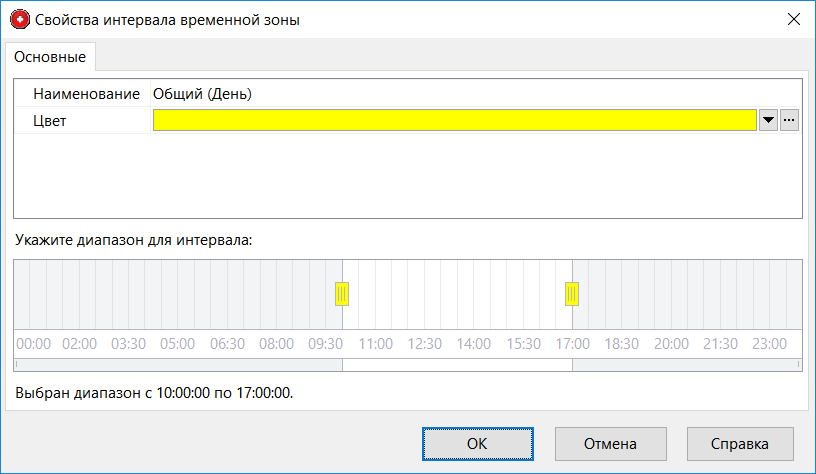Click the red app icon in title bar
The height and width of the screenshot is (474, 816).
click(19, 19)
